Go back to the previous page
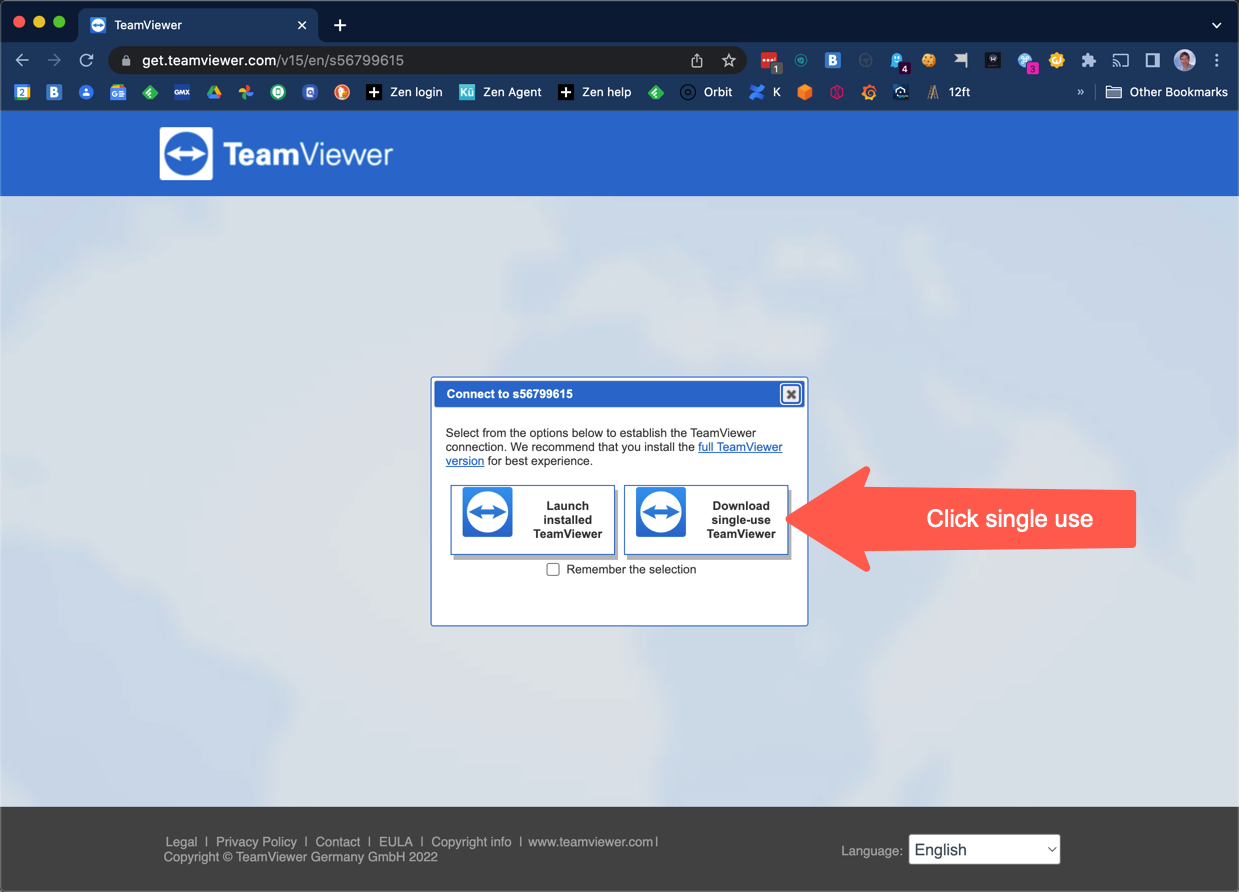Screen dimensions: 1239x892 (22, 60)
